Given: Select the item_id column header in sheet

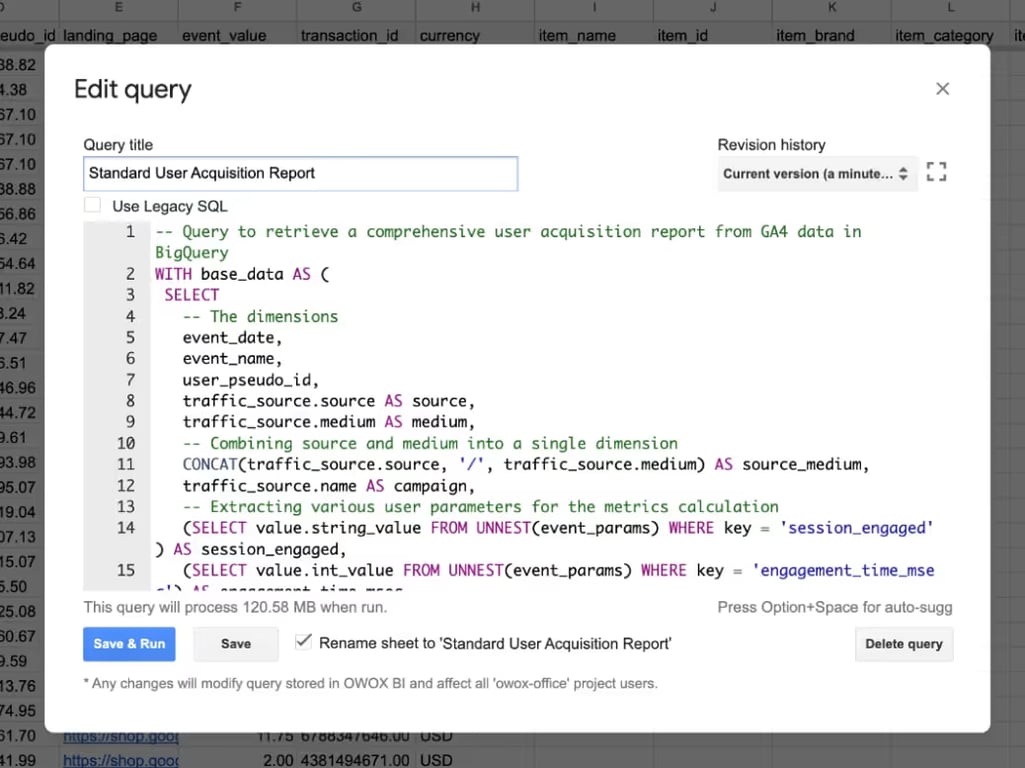Looking at the screenshot, I should [682, 35].
